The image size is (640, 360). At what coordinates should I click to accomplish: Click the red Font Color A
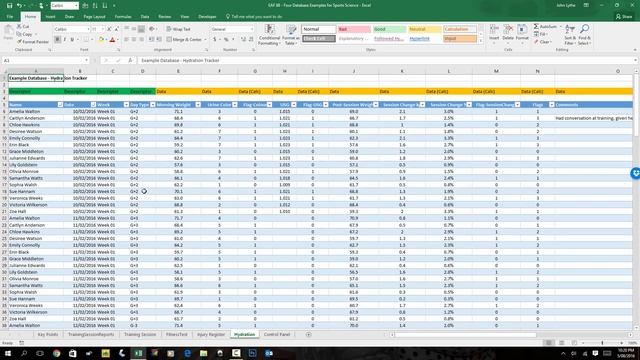112,40
